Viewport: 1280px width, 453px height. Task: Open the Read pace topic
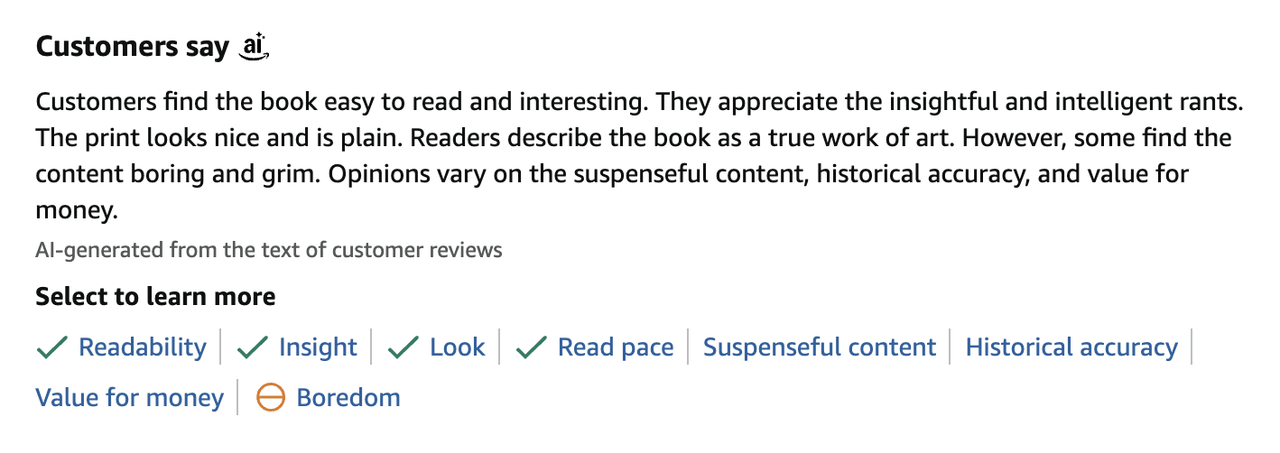click(615, 347)
